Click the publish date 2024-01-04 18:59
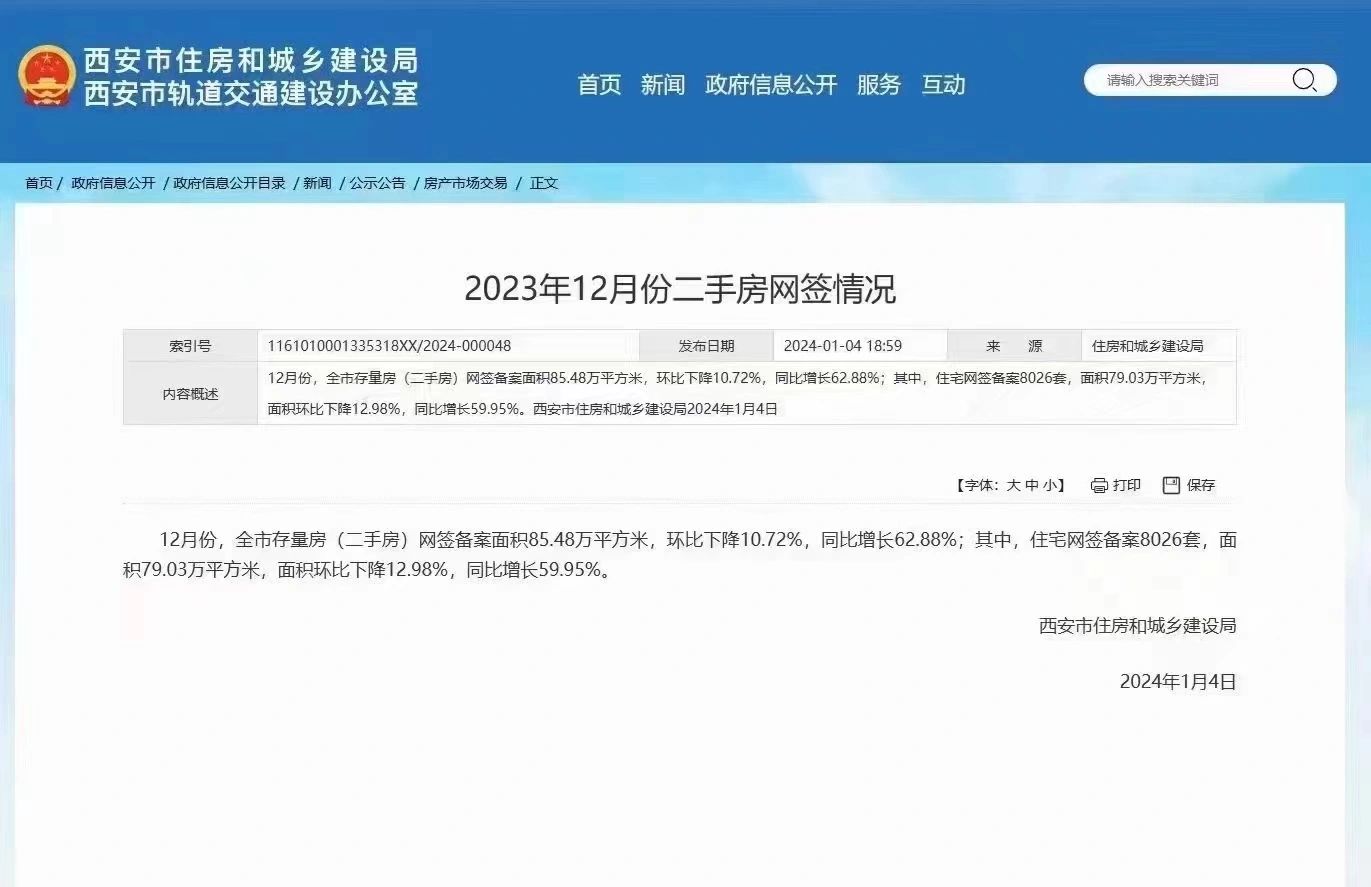 pyautogui.click(x=842, y=346)
